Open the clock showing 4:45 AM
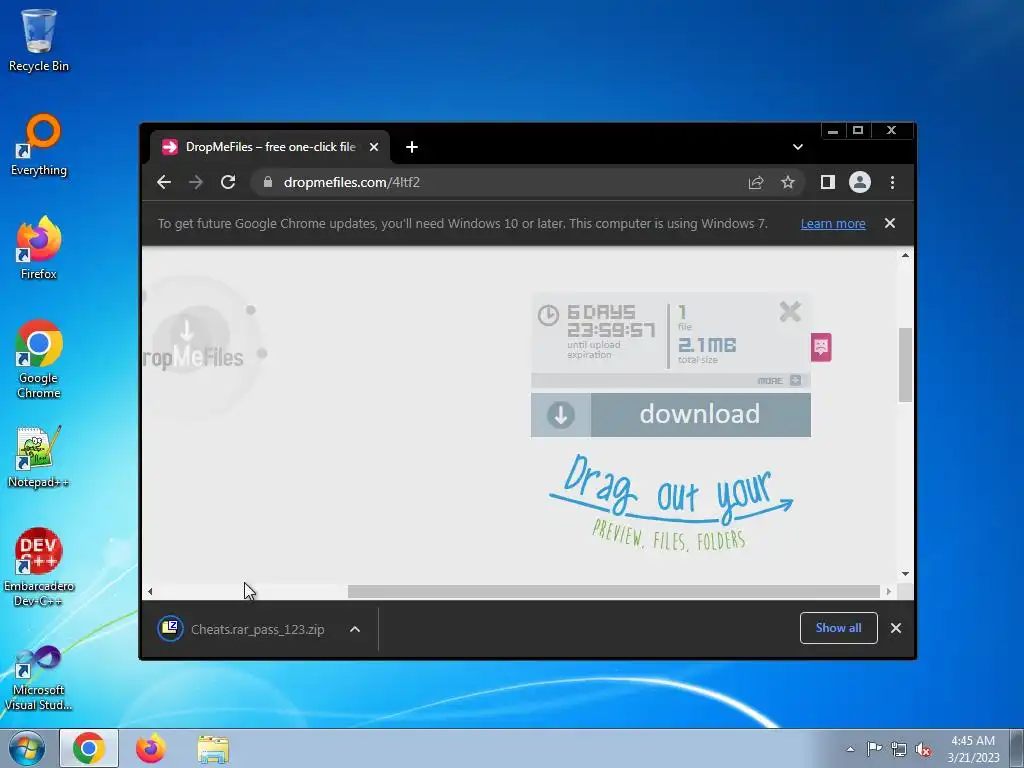The image size is (1024, 768). click(x=972, y=749)
